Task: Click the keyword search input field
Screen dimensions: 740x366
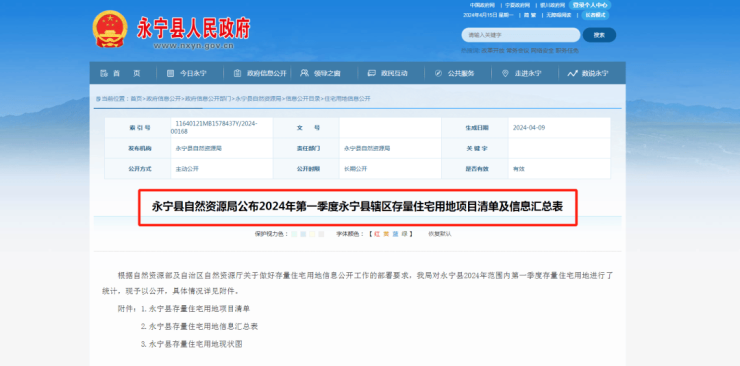Action: (x=521, y=35)
